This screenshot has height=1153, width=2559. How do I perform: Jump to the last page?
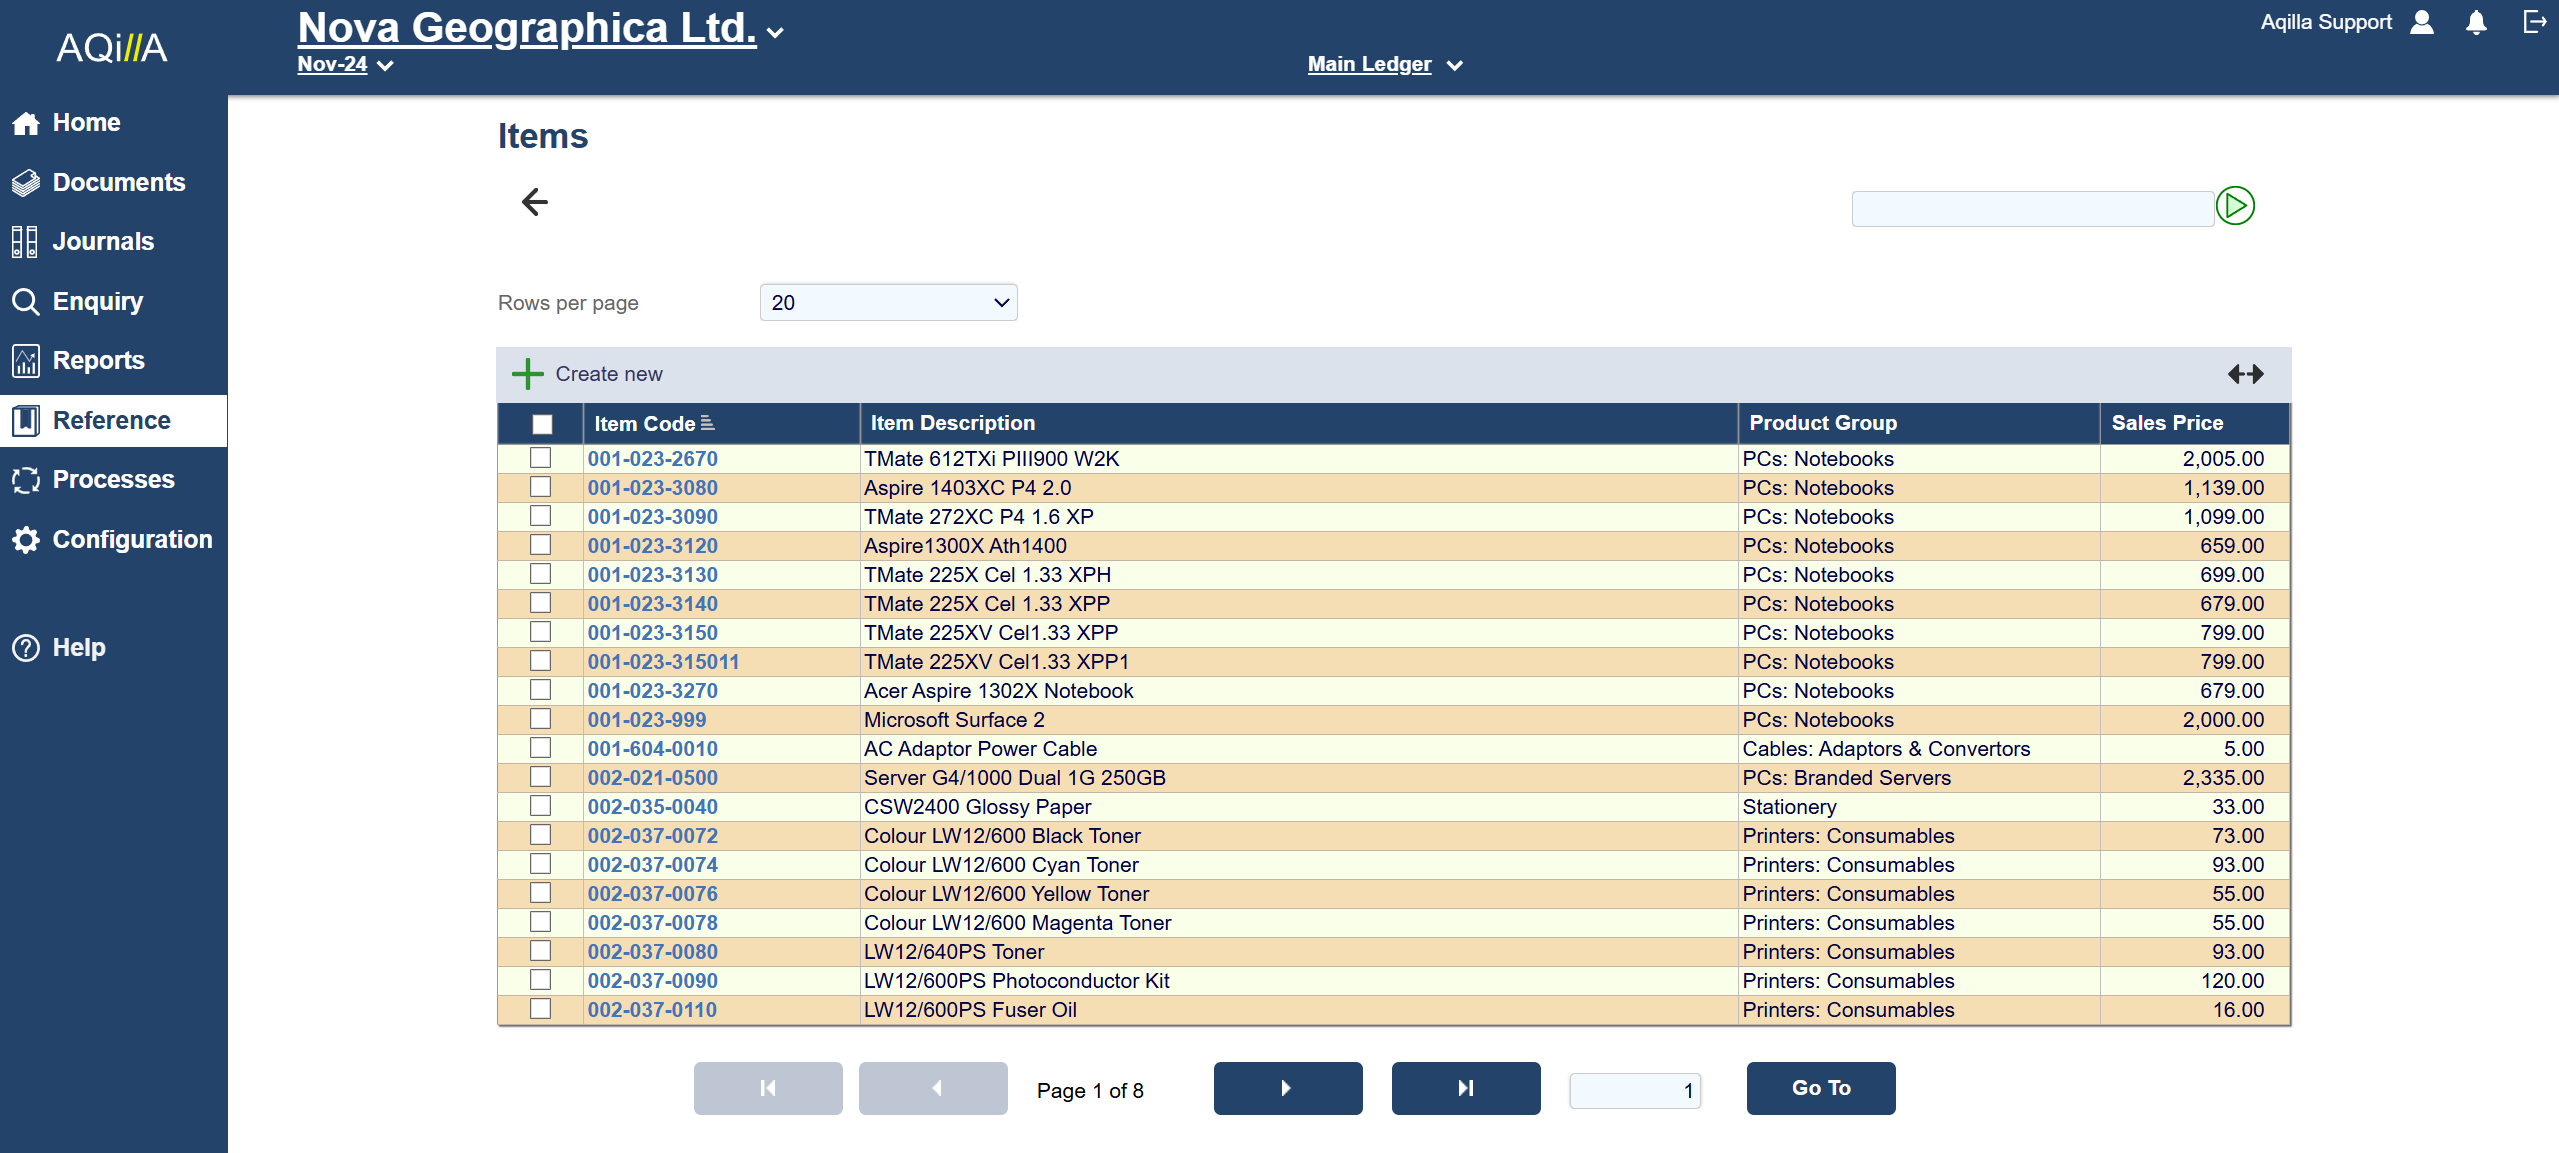1465,1088
